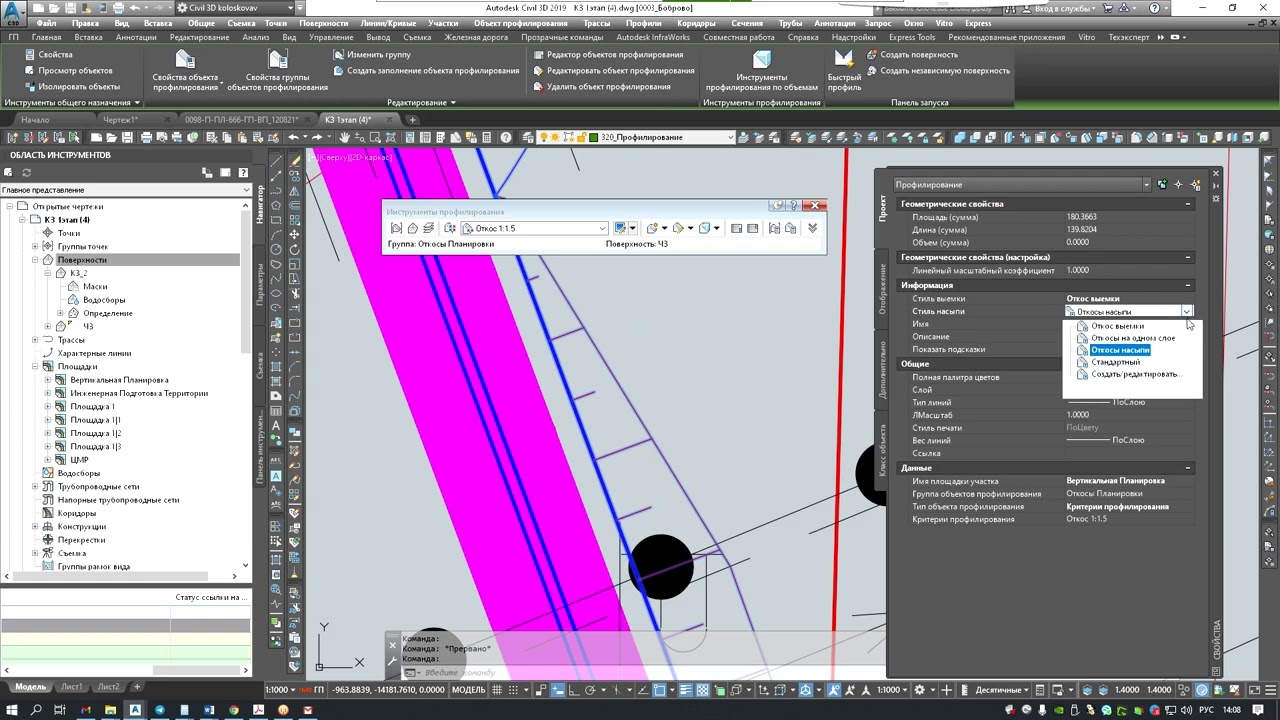Expand the Площадки tree node
Screen dimensions: 1280x720
click(35, 367)
